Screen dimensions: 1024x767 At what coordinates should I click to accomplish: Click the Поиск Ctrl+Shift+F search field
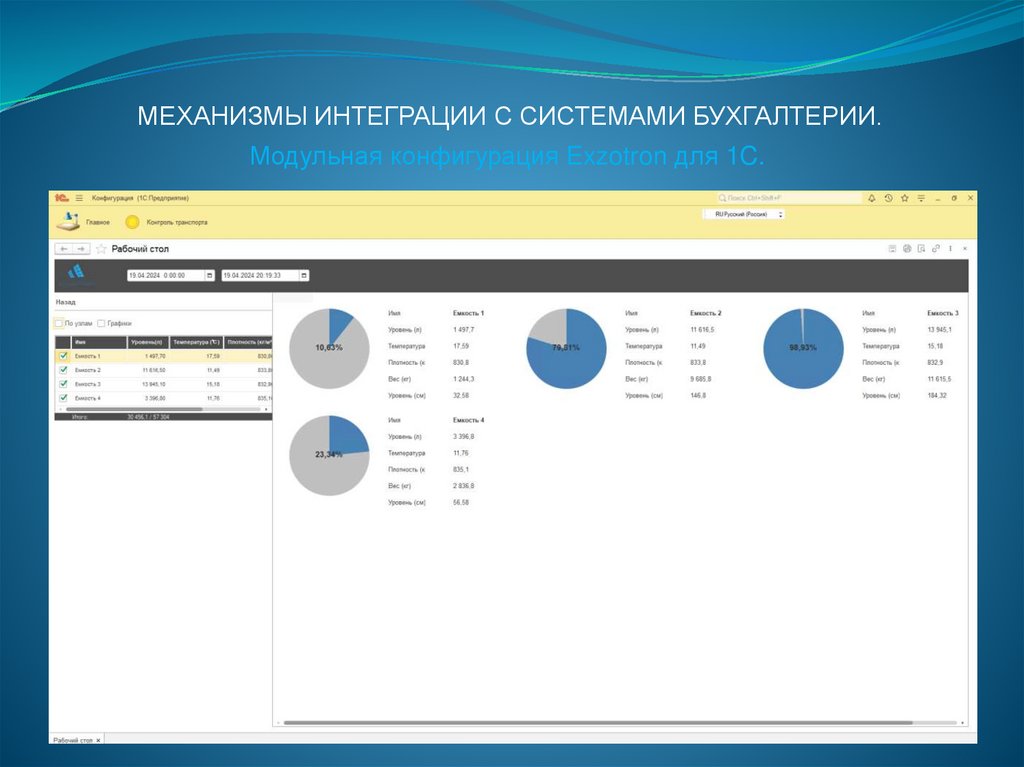coord(788,198)
